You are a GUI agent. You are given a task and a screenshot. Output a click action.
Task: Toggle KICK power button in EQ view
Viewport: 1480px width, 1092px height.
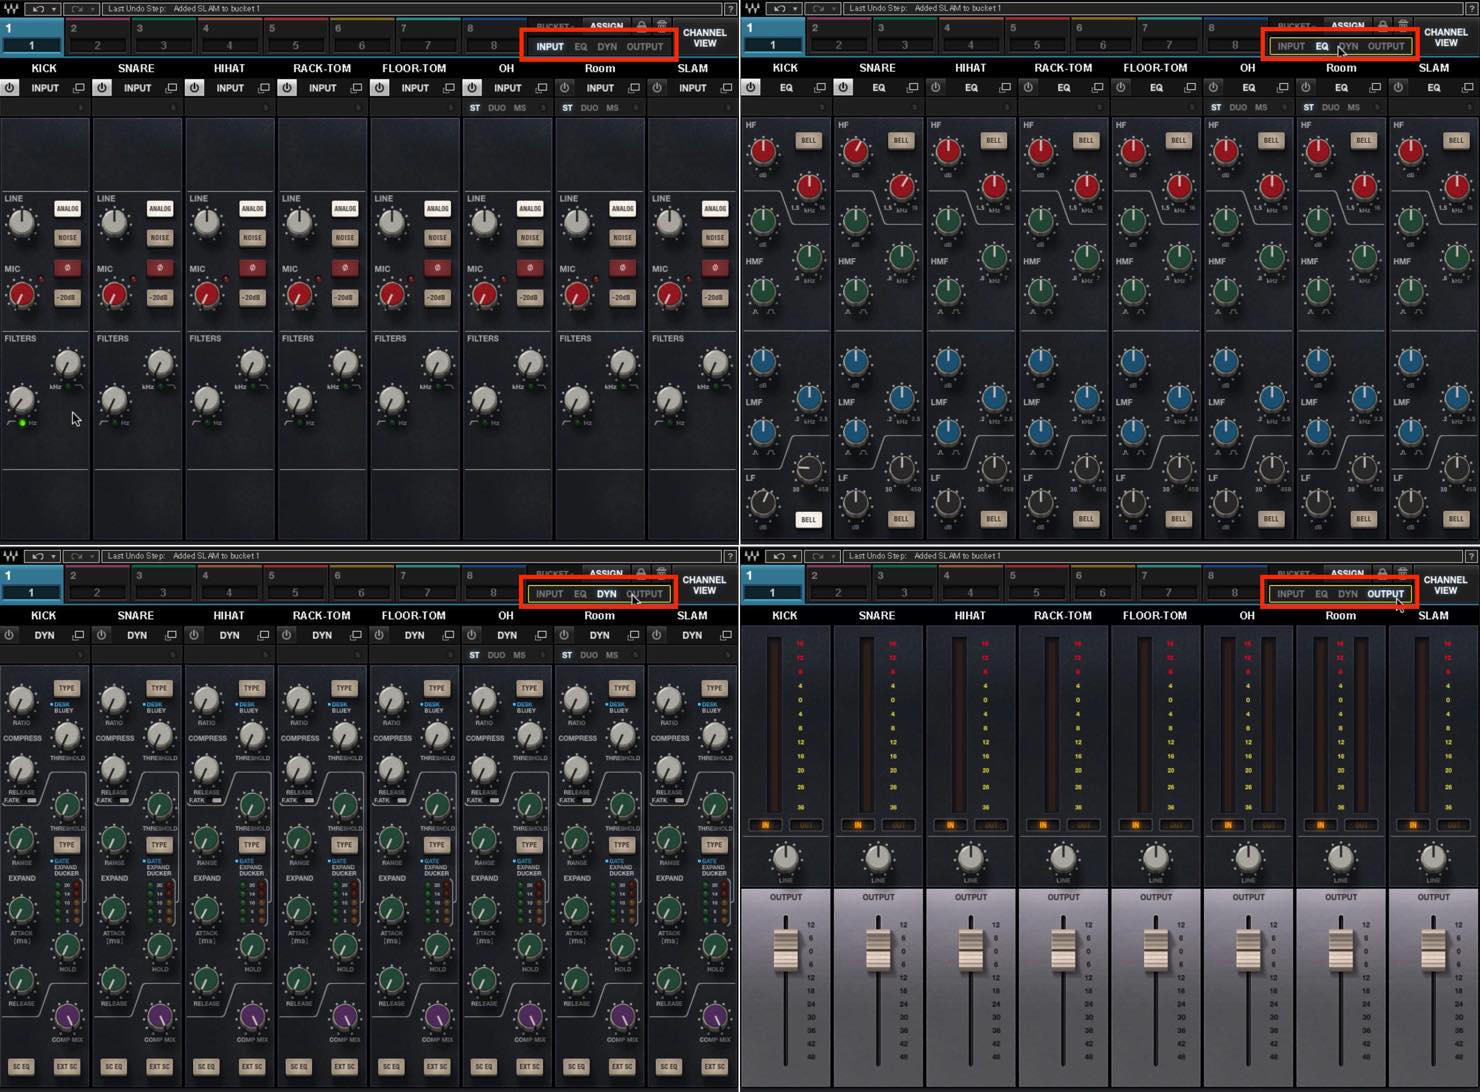click(750, 88)
